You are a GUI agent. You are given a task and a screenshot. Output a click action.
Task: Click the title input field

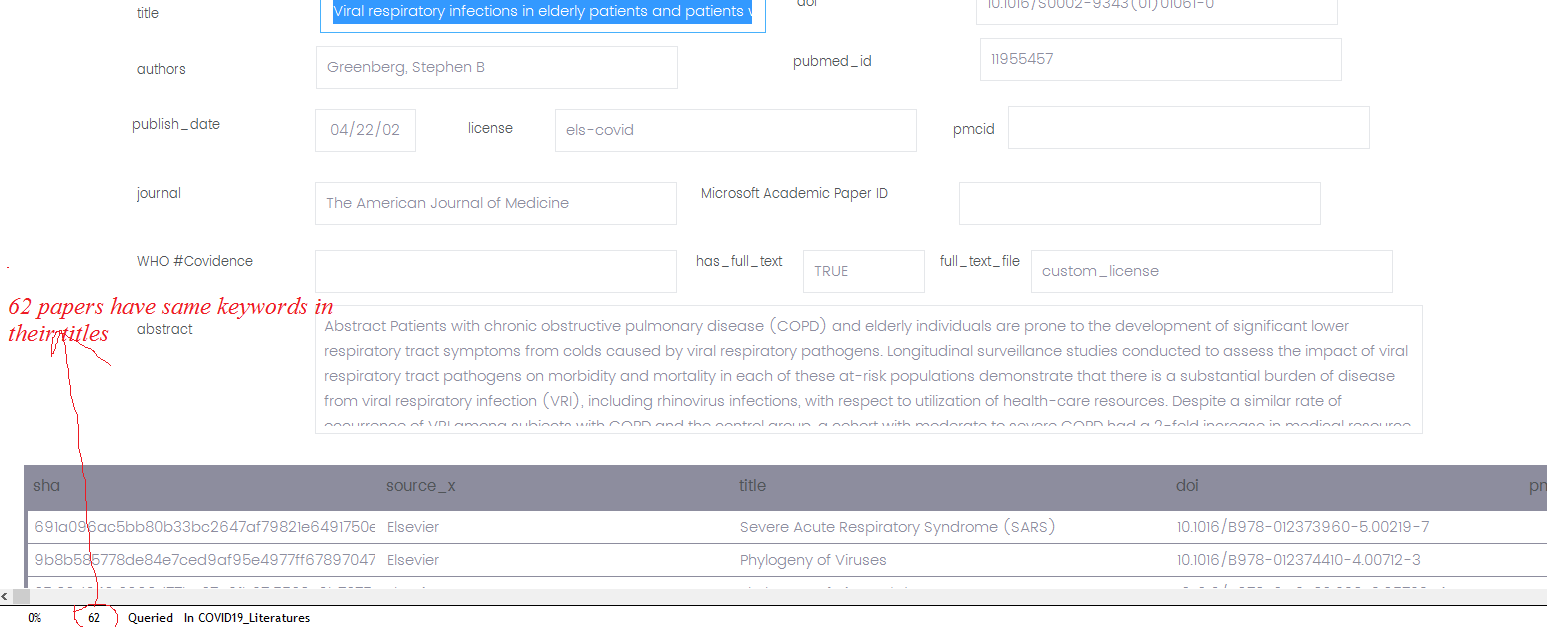pyautogui.click(x=542, y=13)
